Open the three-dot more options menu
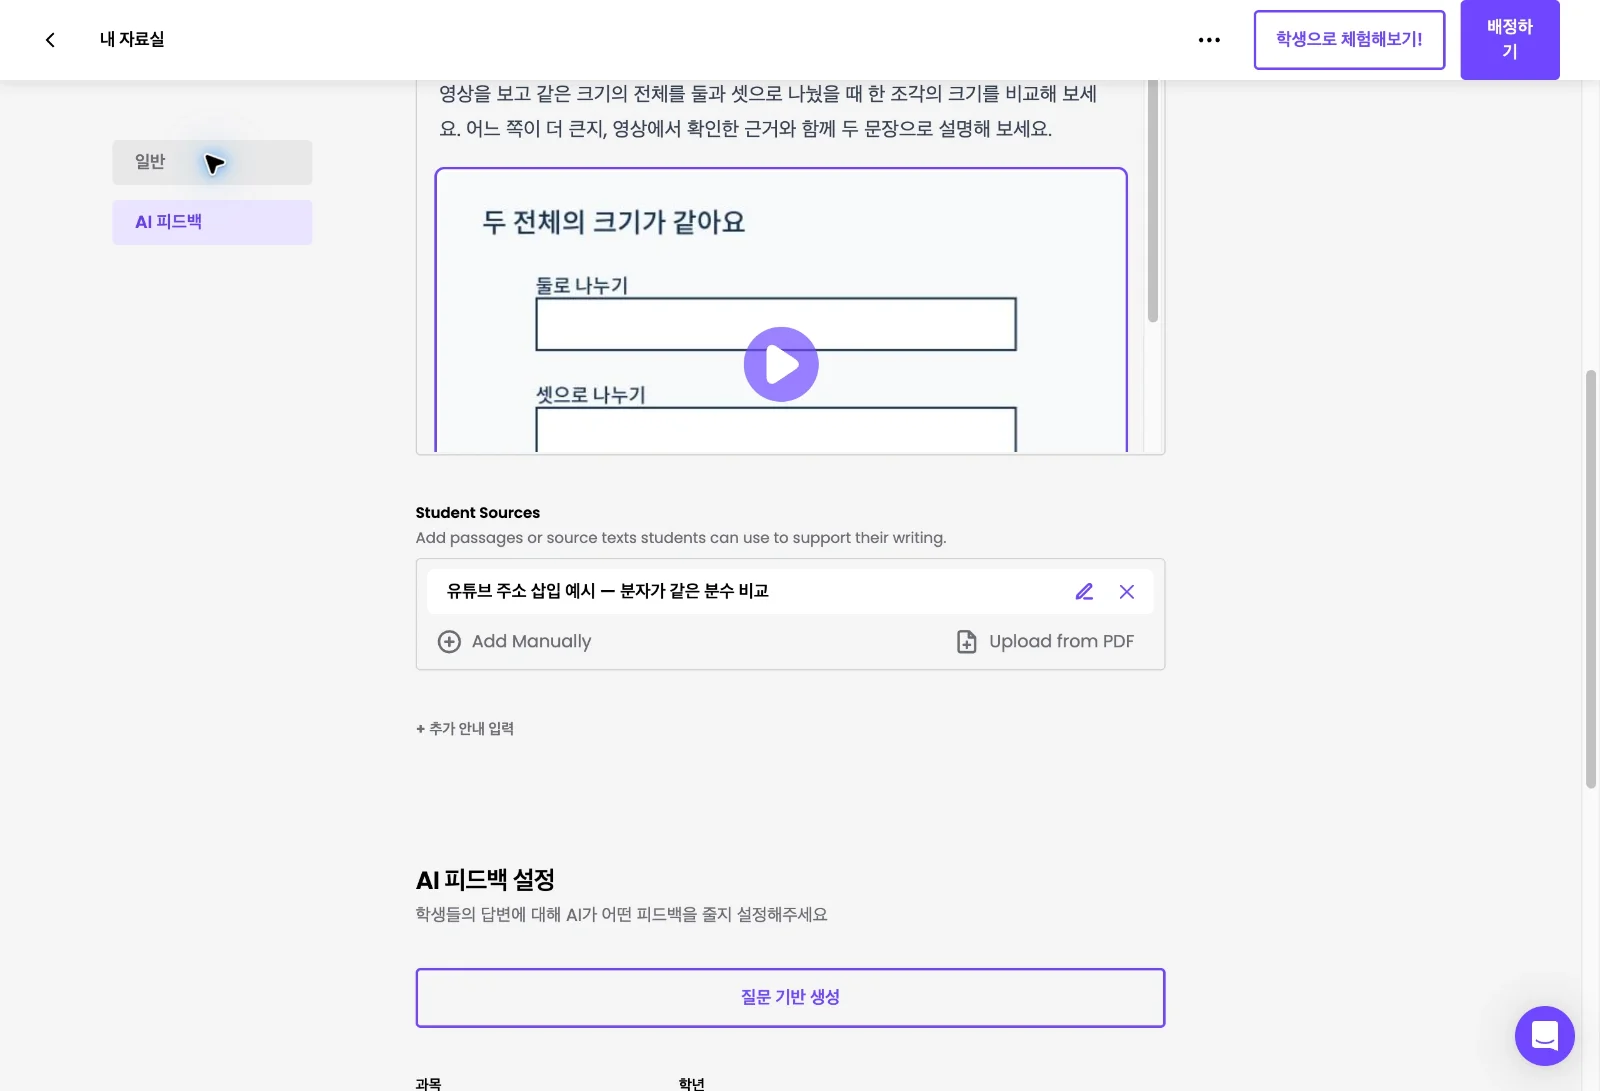The image size is (1600, 1091). (1209, 40)
